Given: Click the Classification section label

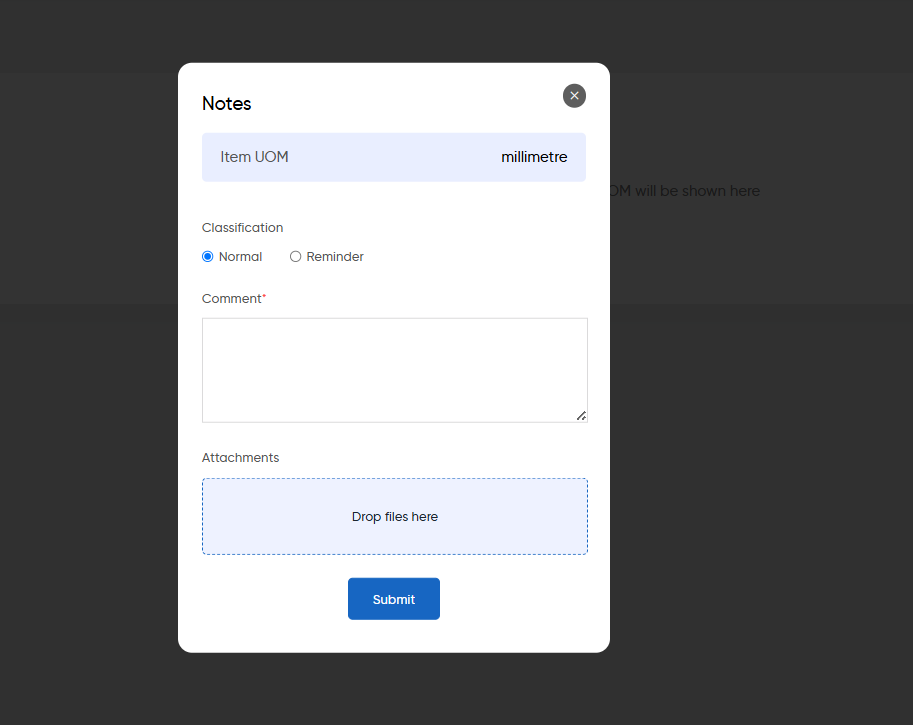Looking at the screenshot, I should [242, 228].
